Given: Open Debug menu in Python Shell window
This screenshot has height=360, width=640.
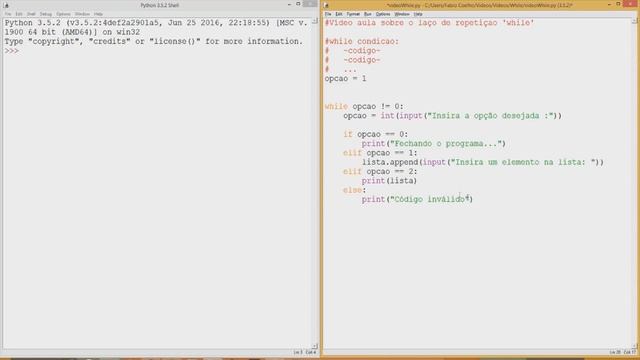Looking at the screenshot, I should [46, 14].
